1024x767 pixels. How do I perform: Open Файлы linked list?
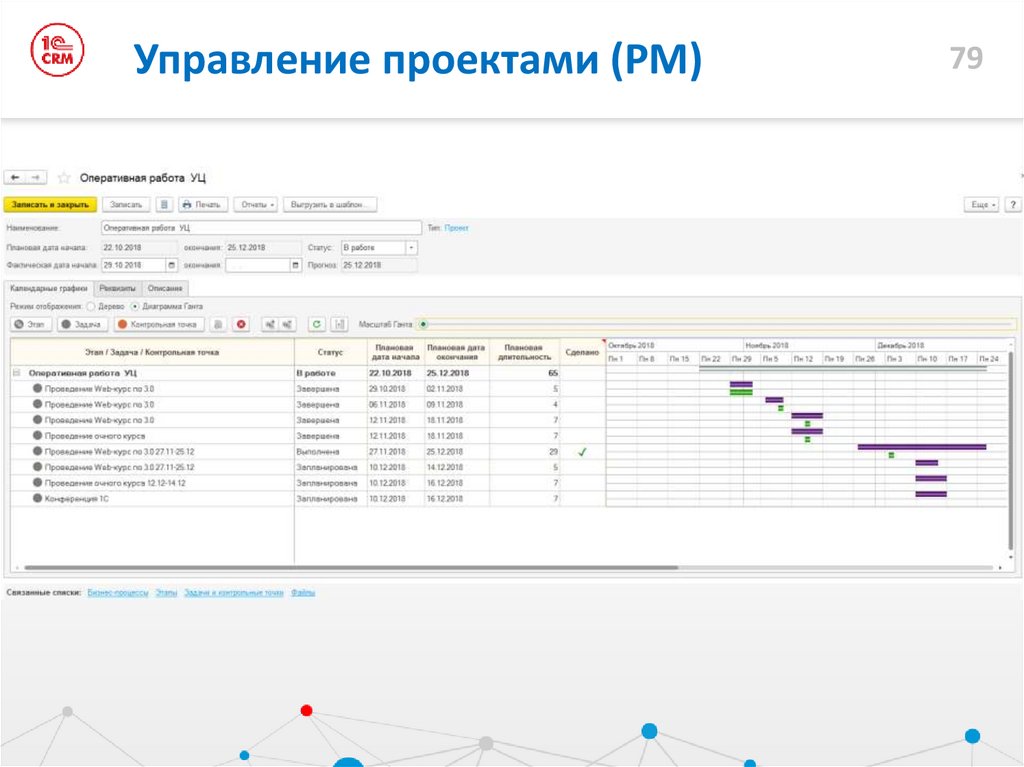303,593
